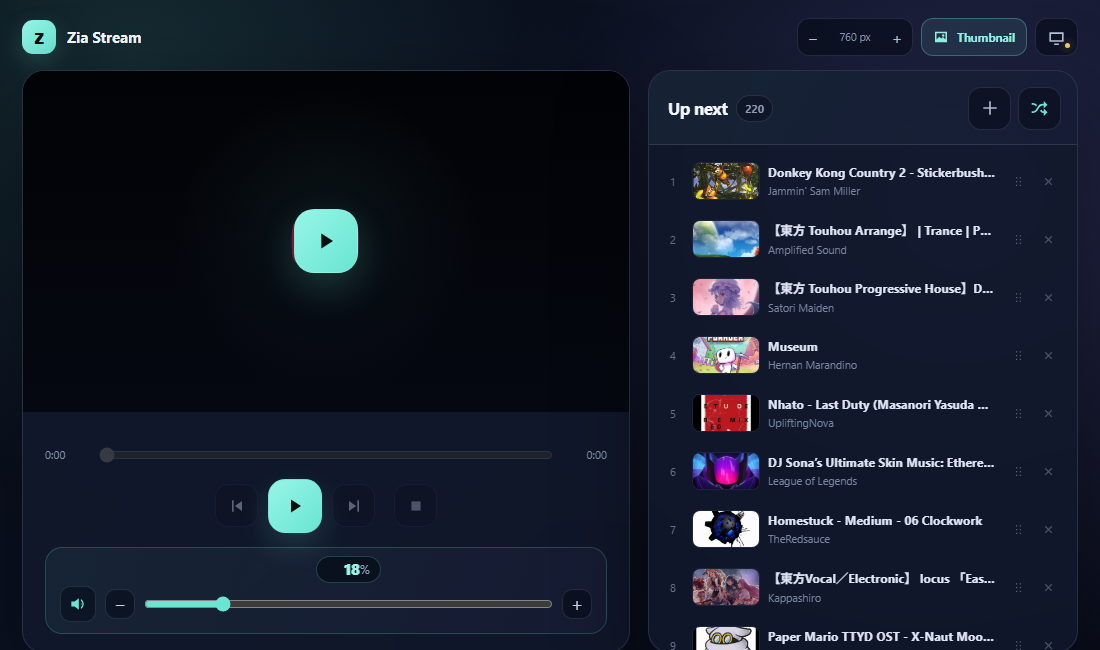Viewport: 1100px width, 650px height.
Task: Remove Touhou Arrange Trance track
Action: [x=1048, y=240]
